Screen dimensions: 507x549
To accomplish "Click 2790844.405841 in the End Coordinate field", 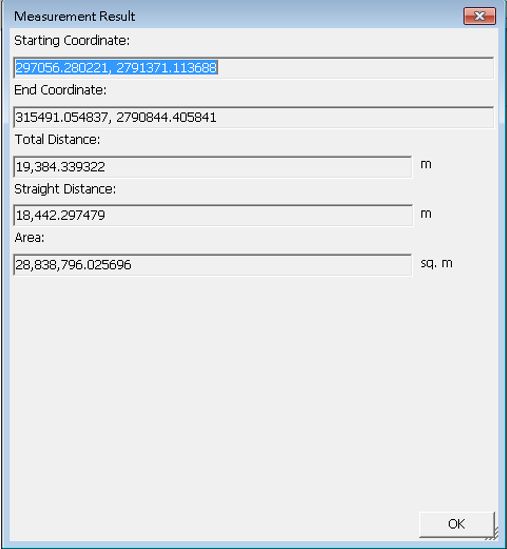I will (x=166, y=117).
